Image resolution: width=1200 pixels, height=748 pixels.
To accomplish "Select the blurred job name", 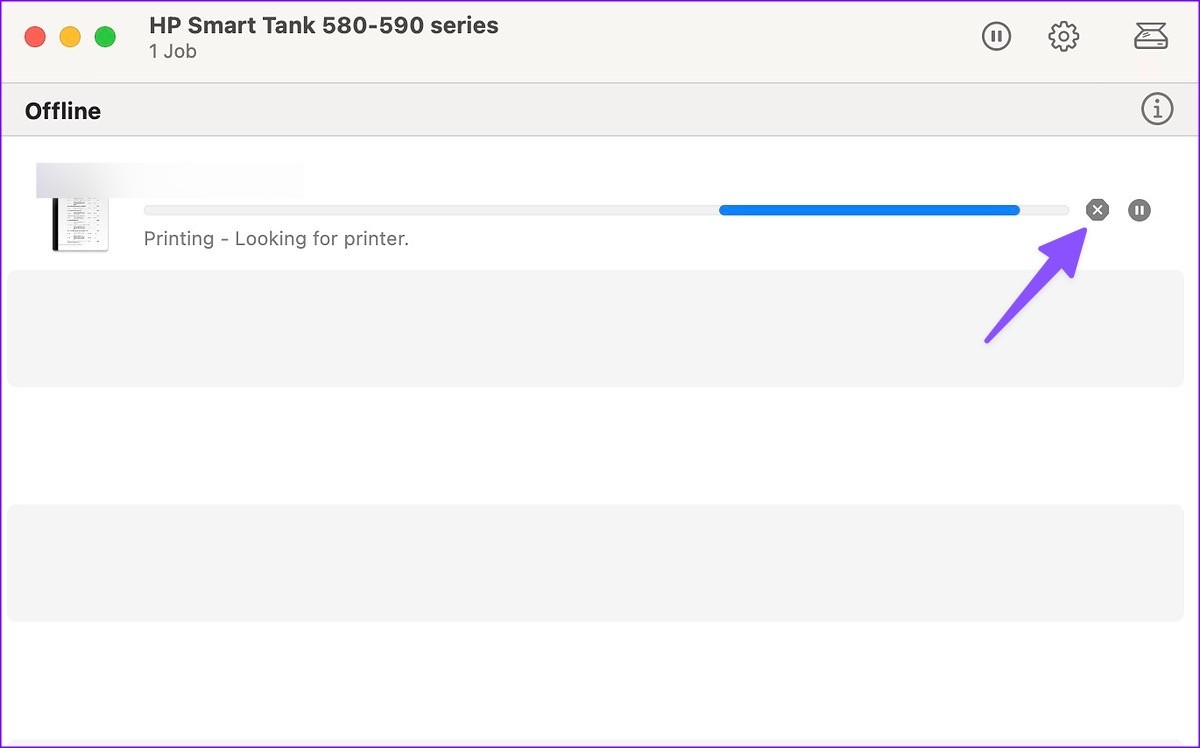I will pos(170,180).
